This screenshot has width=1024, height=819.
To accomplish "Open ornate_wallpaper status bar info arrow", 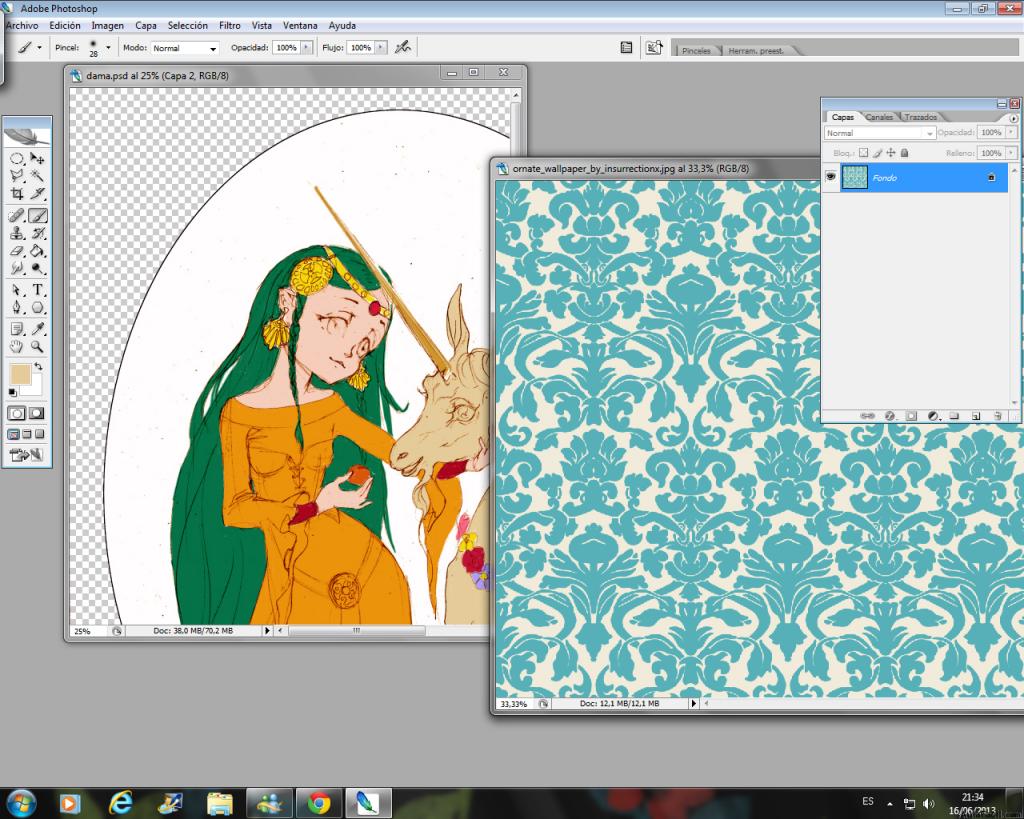I will click(694, 703).
